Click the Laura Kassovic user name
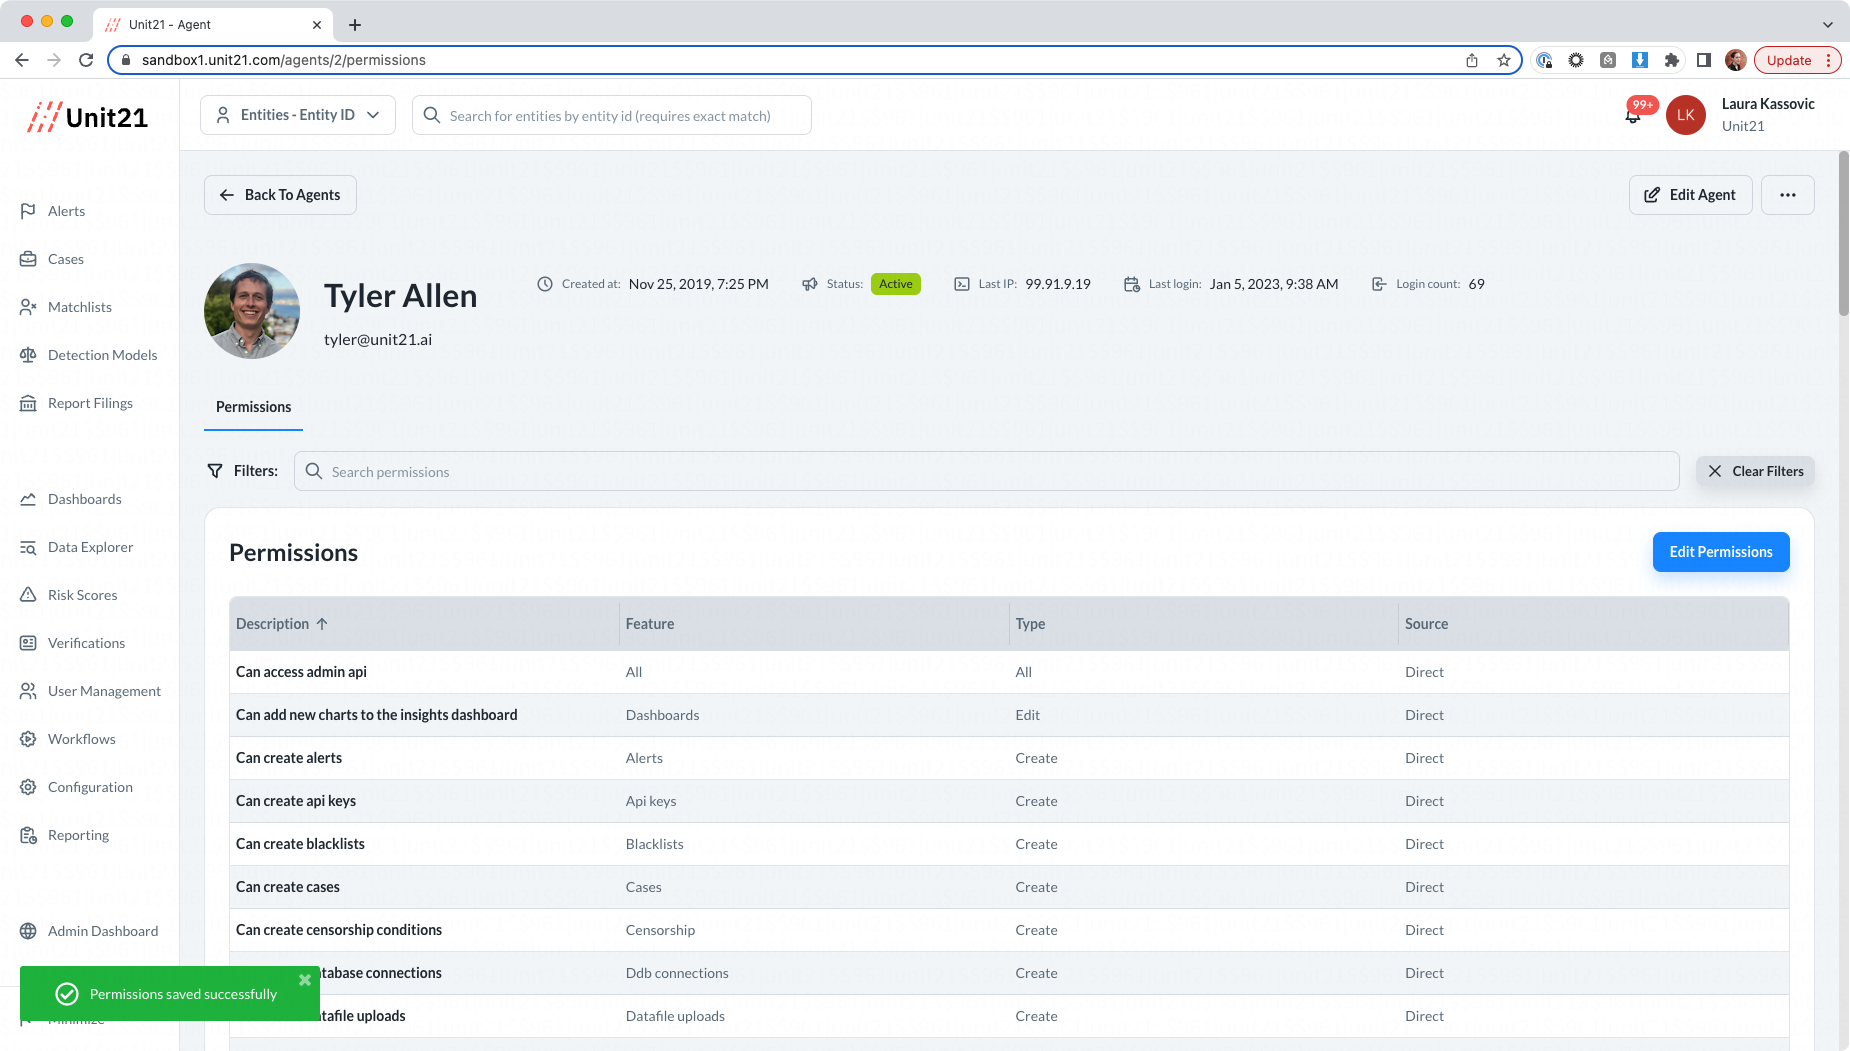Image resolution: width=1850 pixels, height=1051 pixels. 1768,104
